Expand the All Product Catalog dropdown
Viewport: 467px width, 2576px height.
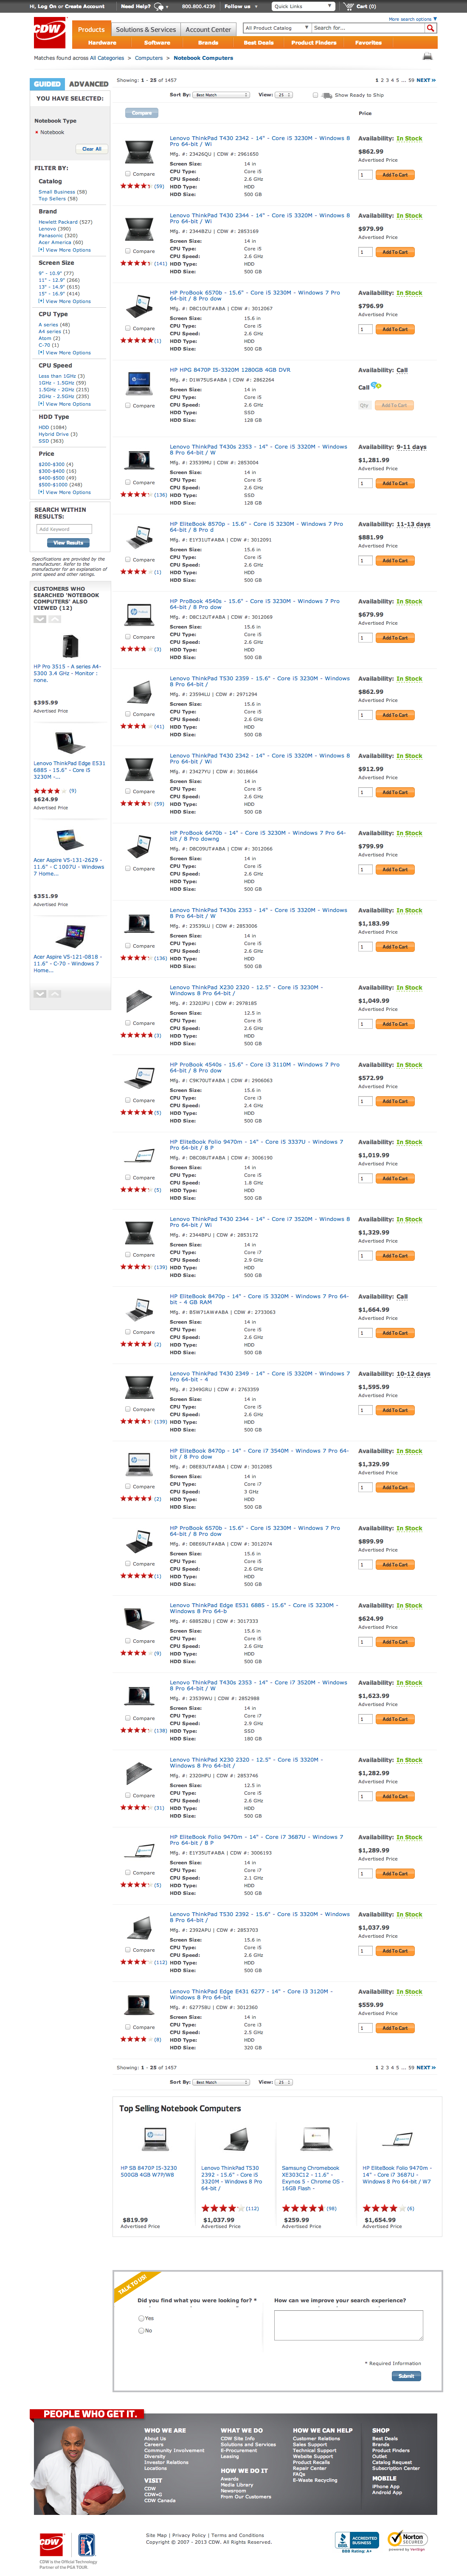tap(276, 28)
